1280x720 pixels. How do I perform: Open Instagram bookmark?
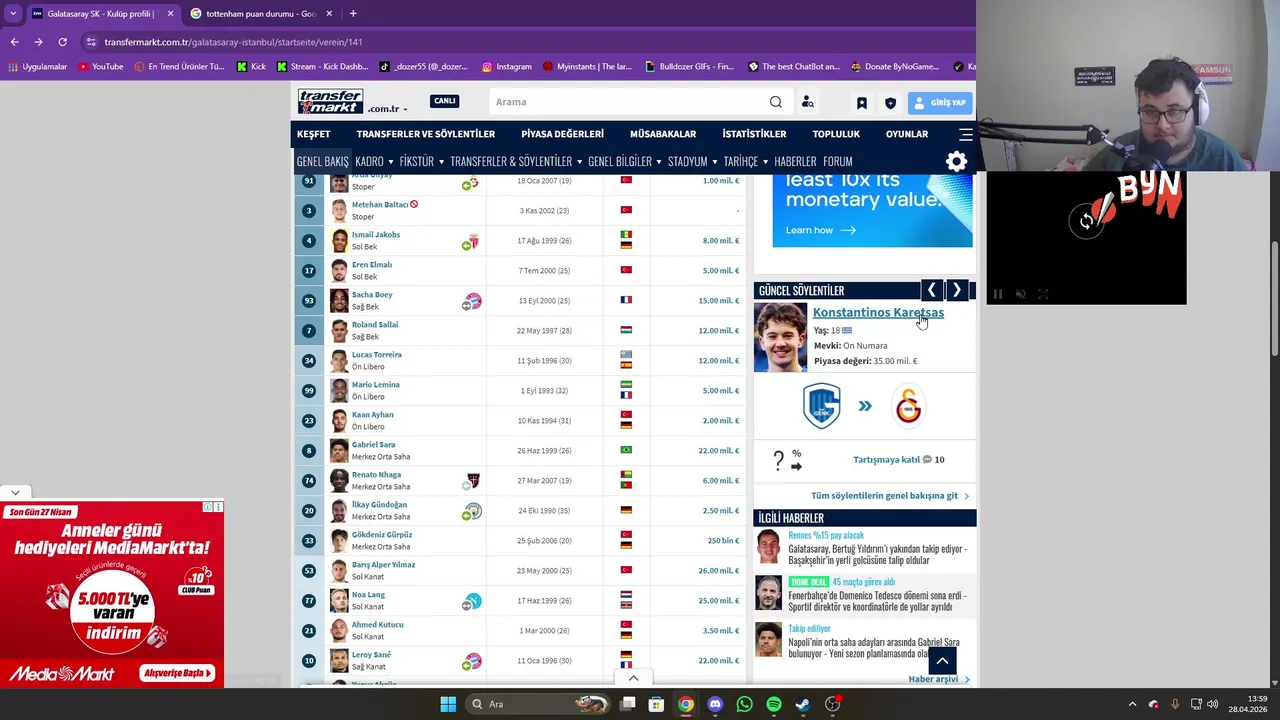(x=507, y=67)
